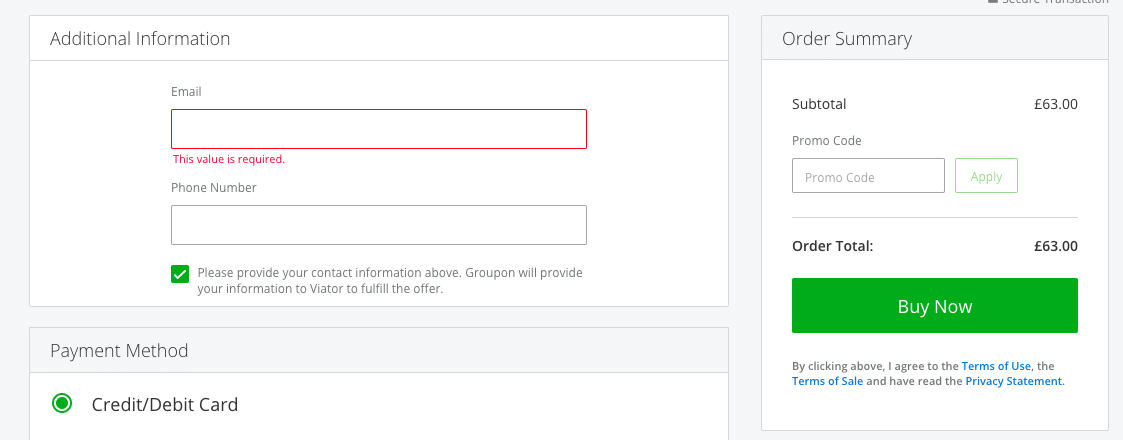Click the Email input field
The width and height of the screenshot is (1123, 440).
click(x=378, y=129)
